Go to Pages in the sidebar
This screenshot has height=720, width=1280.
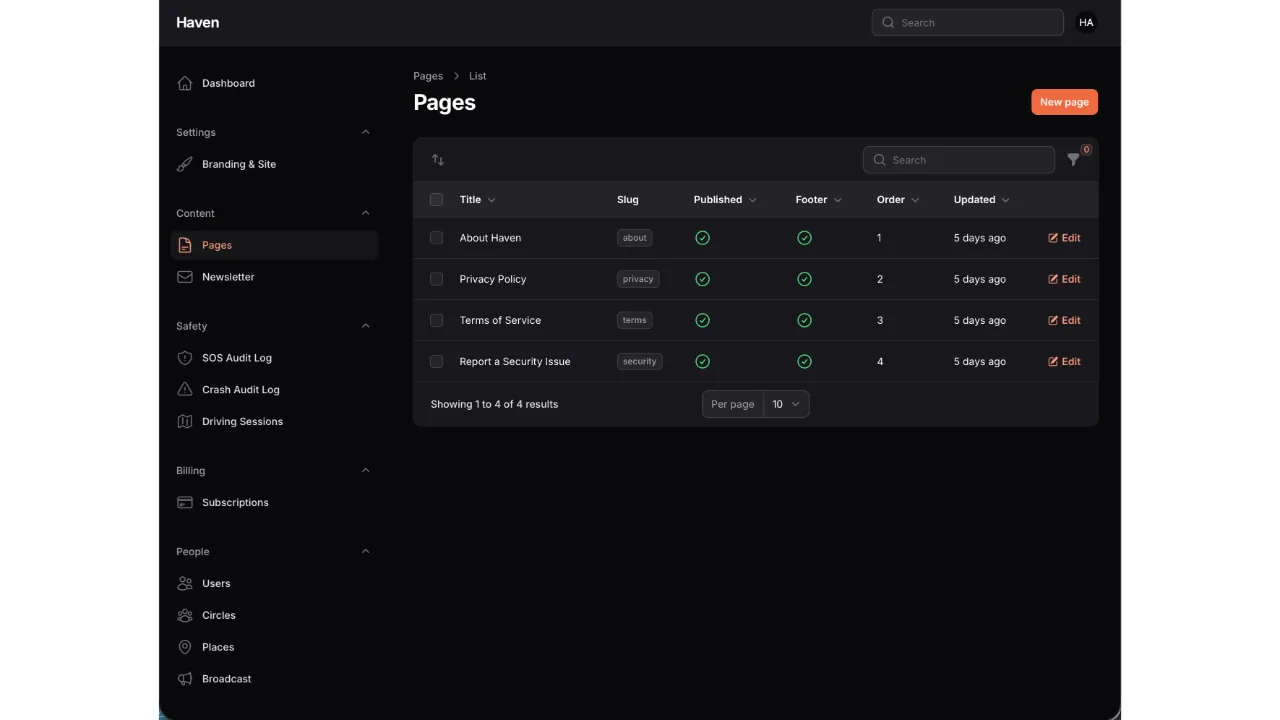(274, 245)
